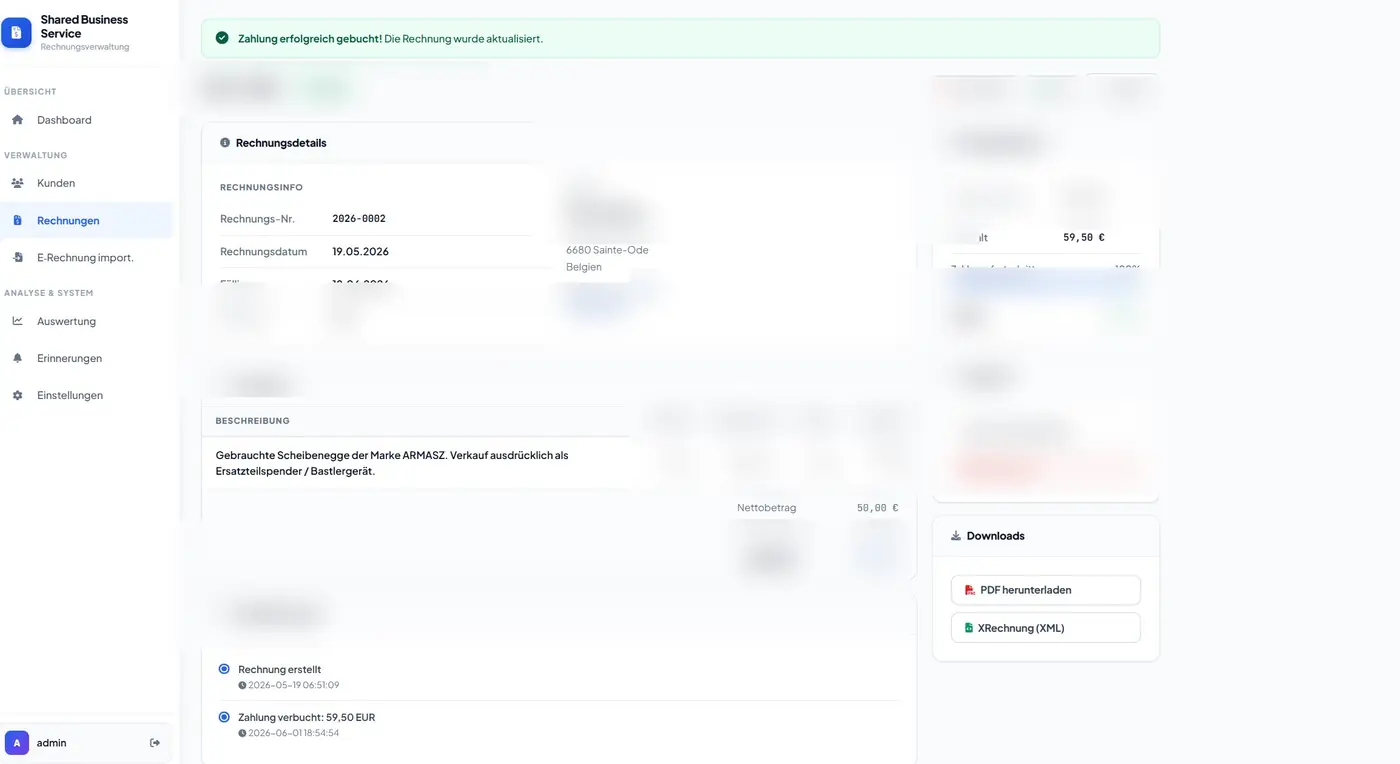The image size is (1400, 764).
Task: Click the admin user name
Action: [x=51, y=743]
